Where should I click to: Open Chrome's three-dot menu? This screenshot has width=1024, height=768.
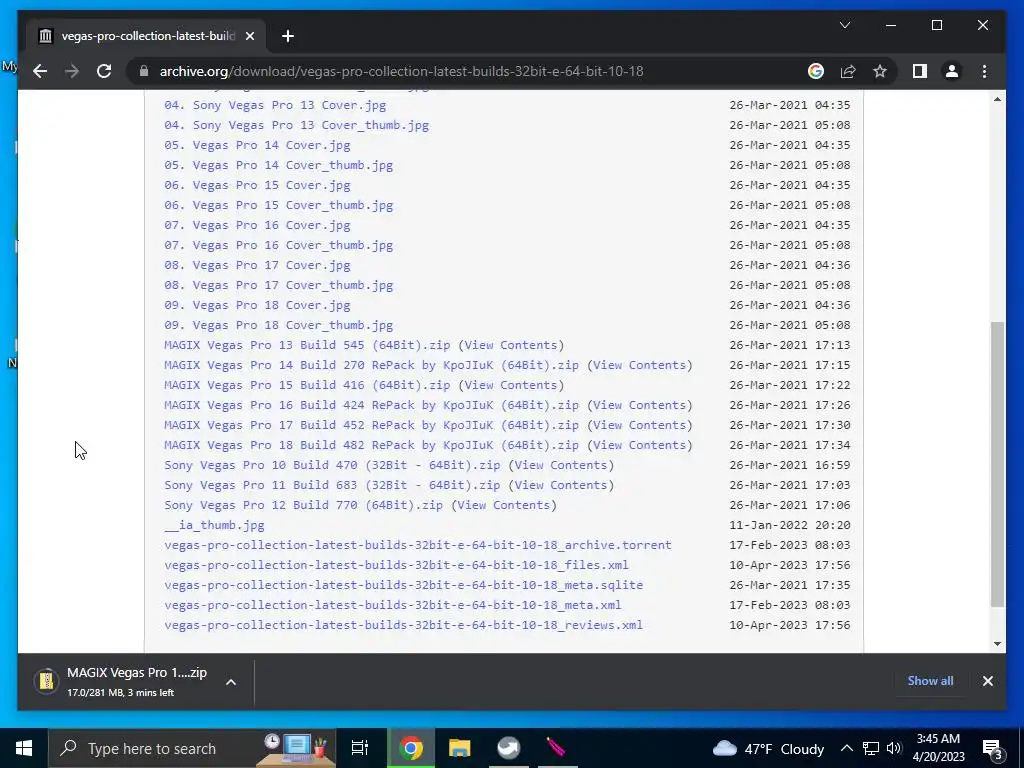(984, 71)
